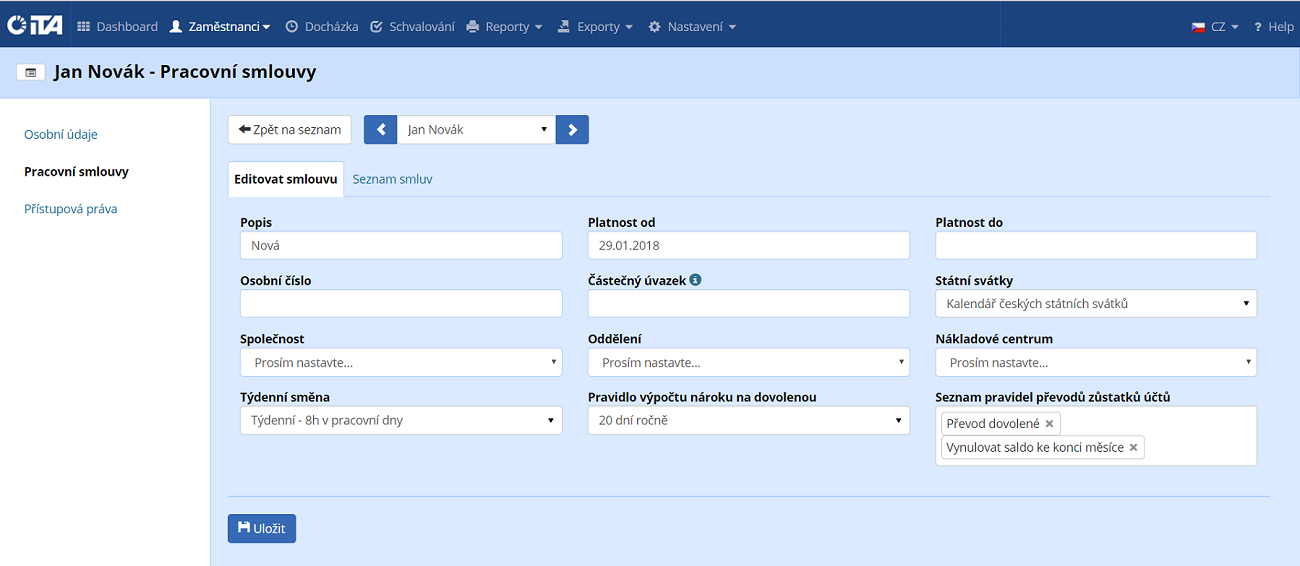Click the contract card icon beside page title
The width and height of the screenshot is (1300, 566).
point(31,73)
